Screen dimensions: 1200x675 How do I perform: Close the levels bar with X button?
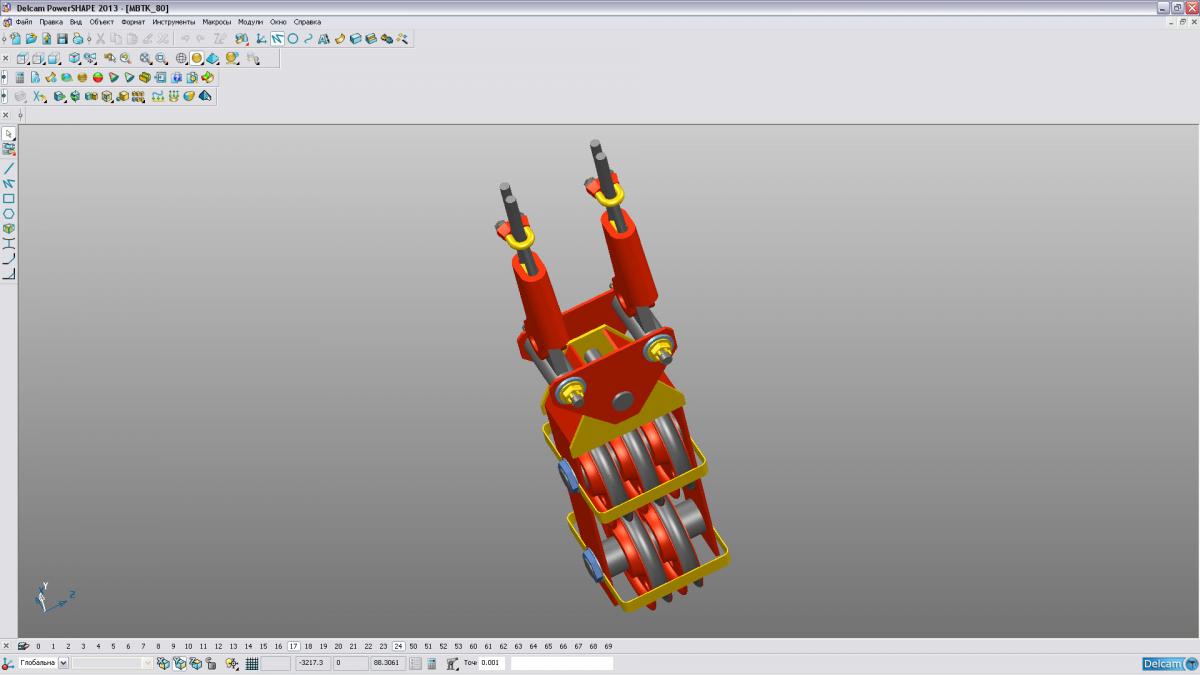click(x=6, y=646)
